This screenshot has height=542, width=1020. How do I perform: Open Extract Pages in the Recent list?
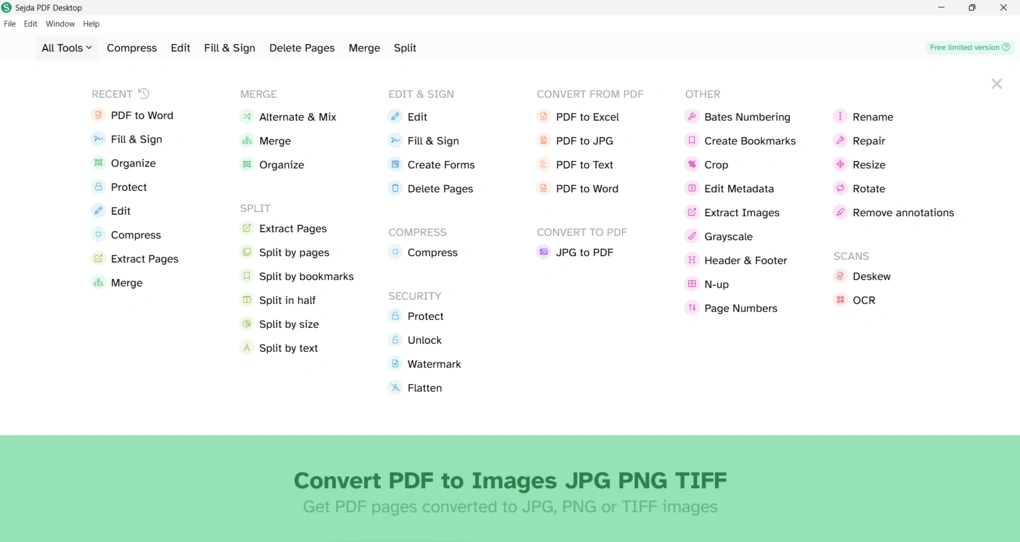coord(144,259)
